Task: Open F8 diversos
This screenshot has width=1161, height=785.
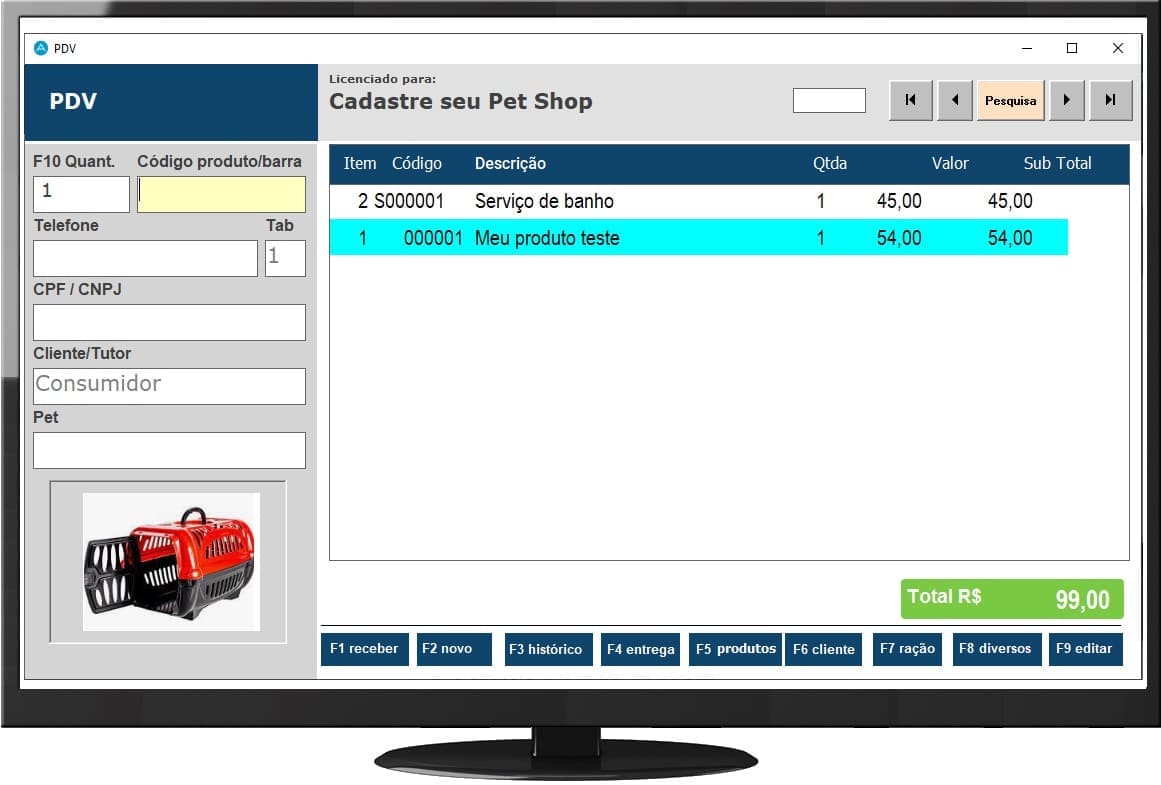Action: pyautogui.click(x=995, y=649)
